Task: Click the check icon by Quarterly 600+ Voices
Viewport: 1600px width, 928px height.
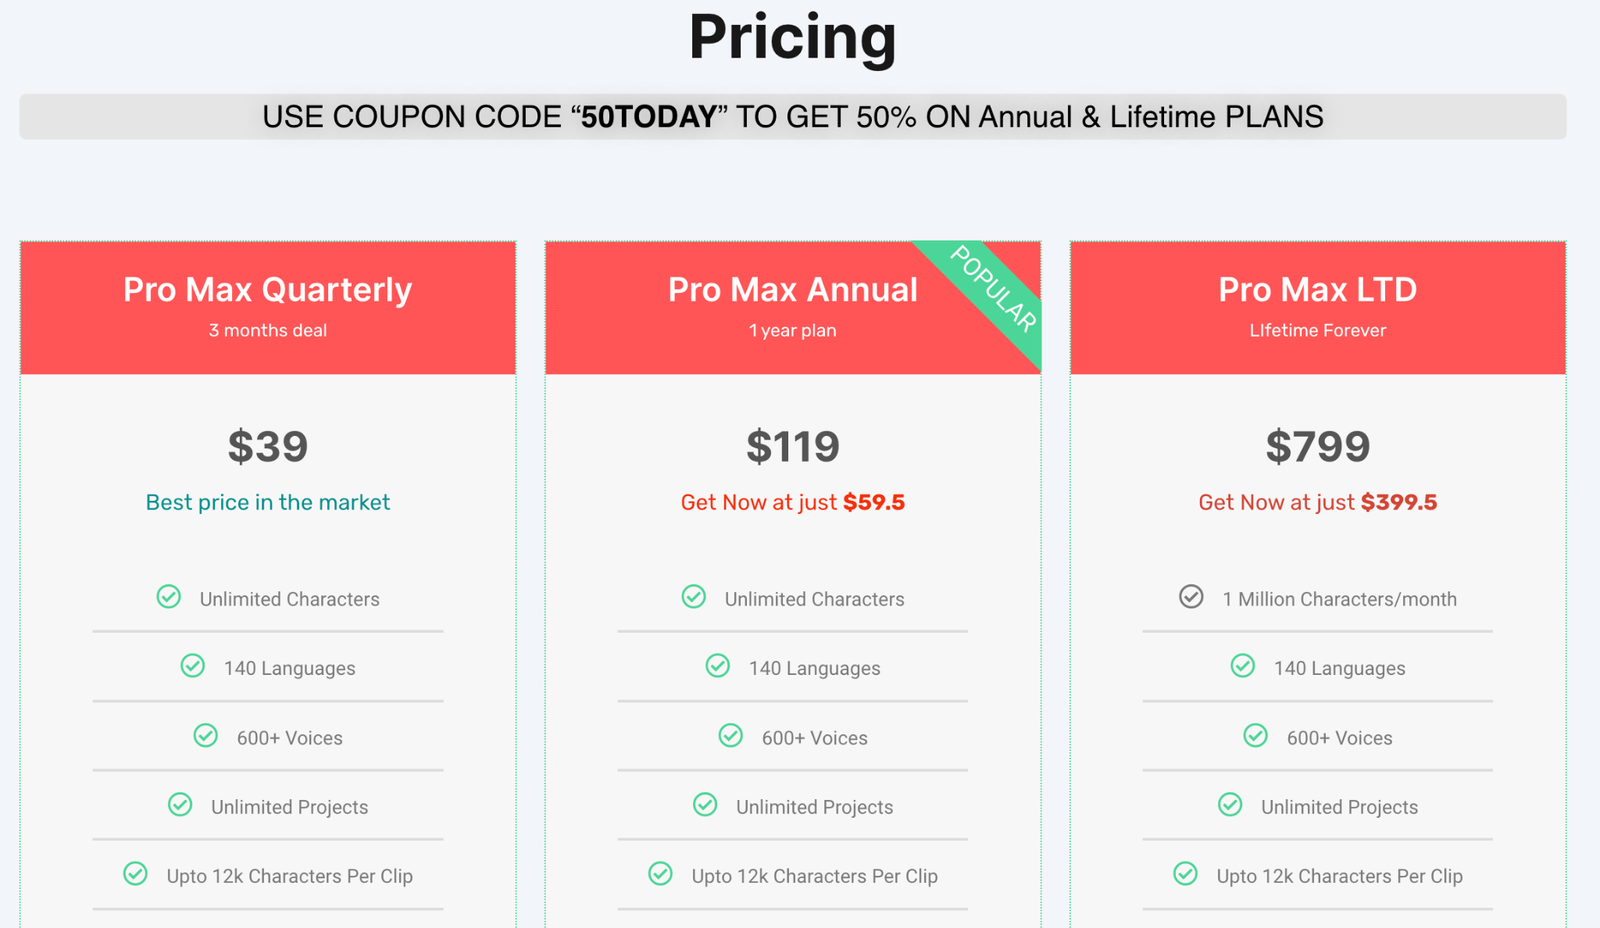Action: (x=206, y=736)
